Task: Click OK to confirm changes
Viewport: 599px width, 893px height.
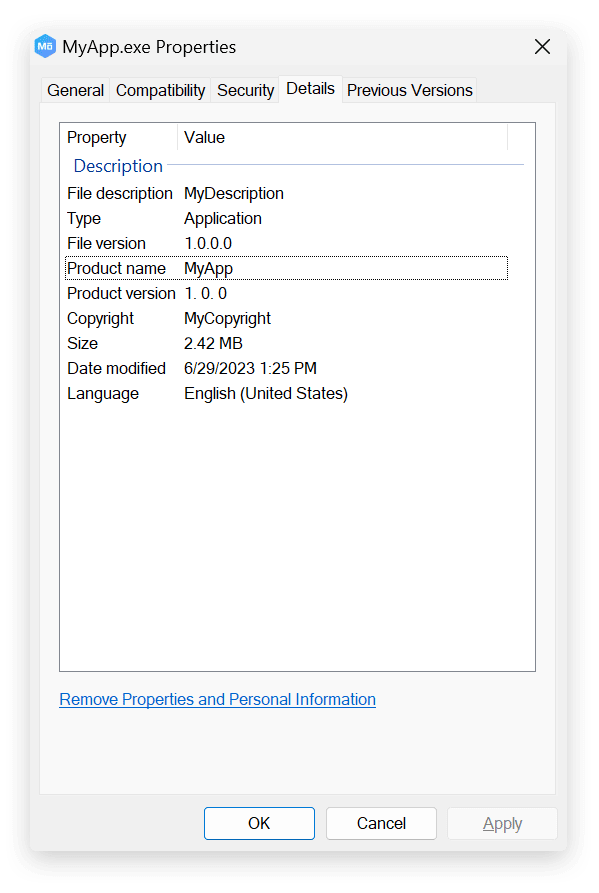Action: [x=259, y=823]
